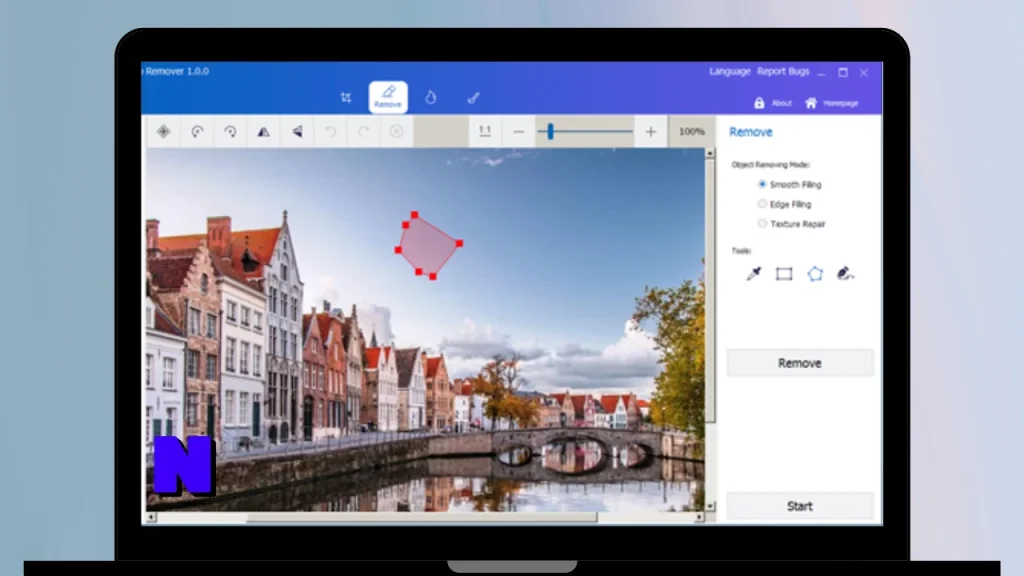Image resolution: width=1024 pixels, height=576 pixels.
Task: Click the circled X cancel icon
Action: pyautogui.click(x=396, y=131)
